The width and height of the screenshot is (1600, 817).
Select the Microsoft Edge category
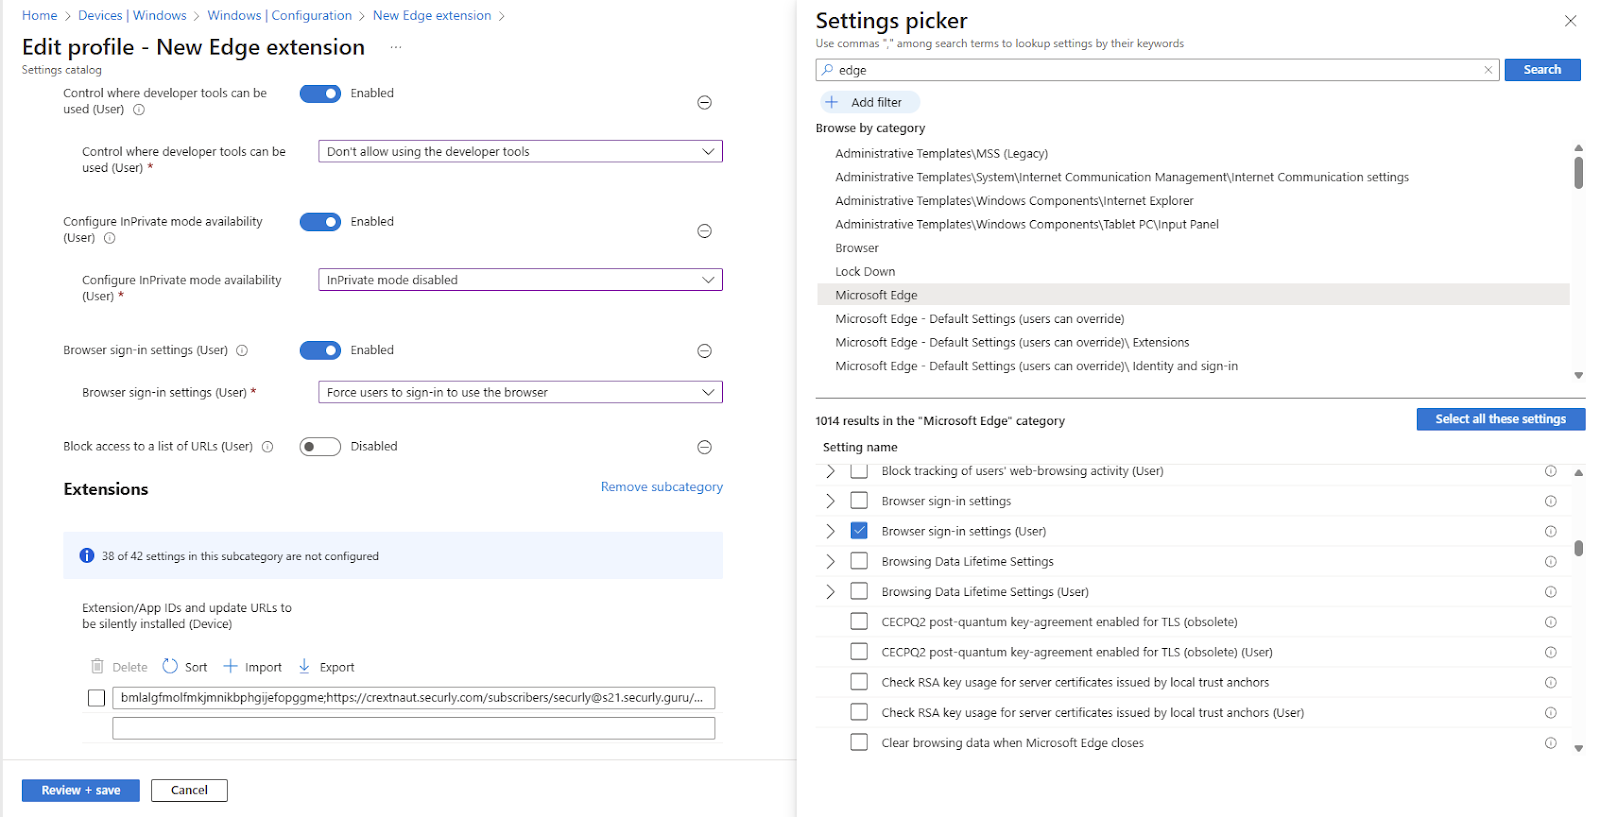(1193, 295)
